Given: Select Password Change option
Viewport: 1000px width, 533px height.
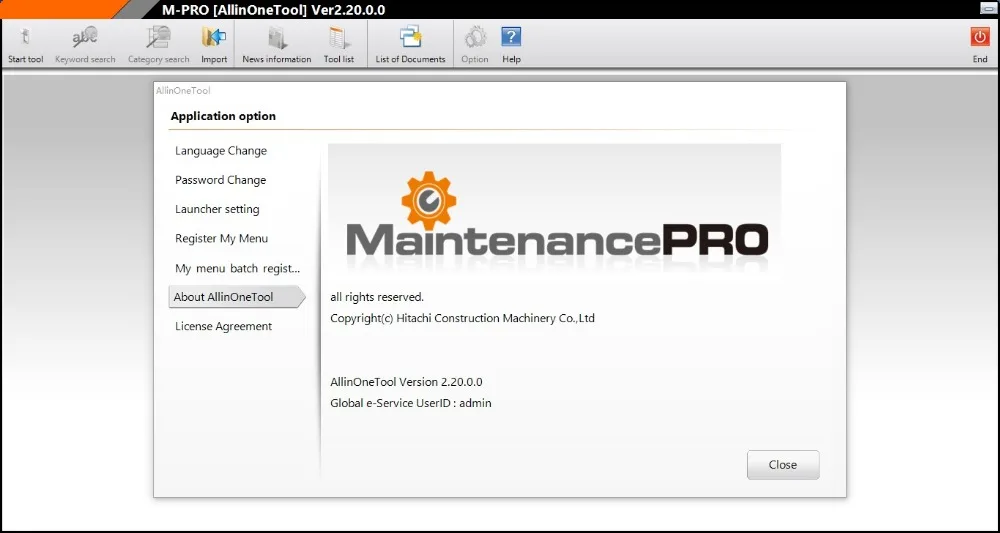Looking at the screenshot, I should 221,180.
